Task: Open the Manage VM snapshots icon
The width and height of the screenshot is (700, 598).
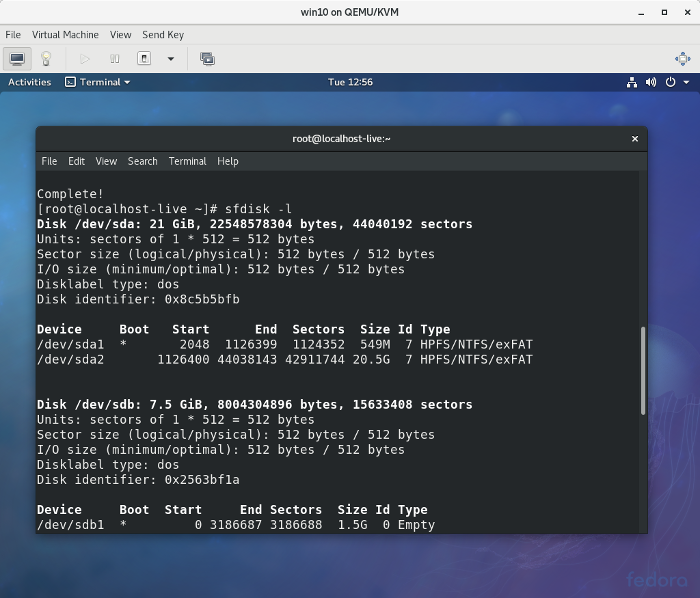Action: [x=207, y=59]
